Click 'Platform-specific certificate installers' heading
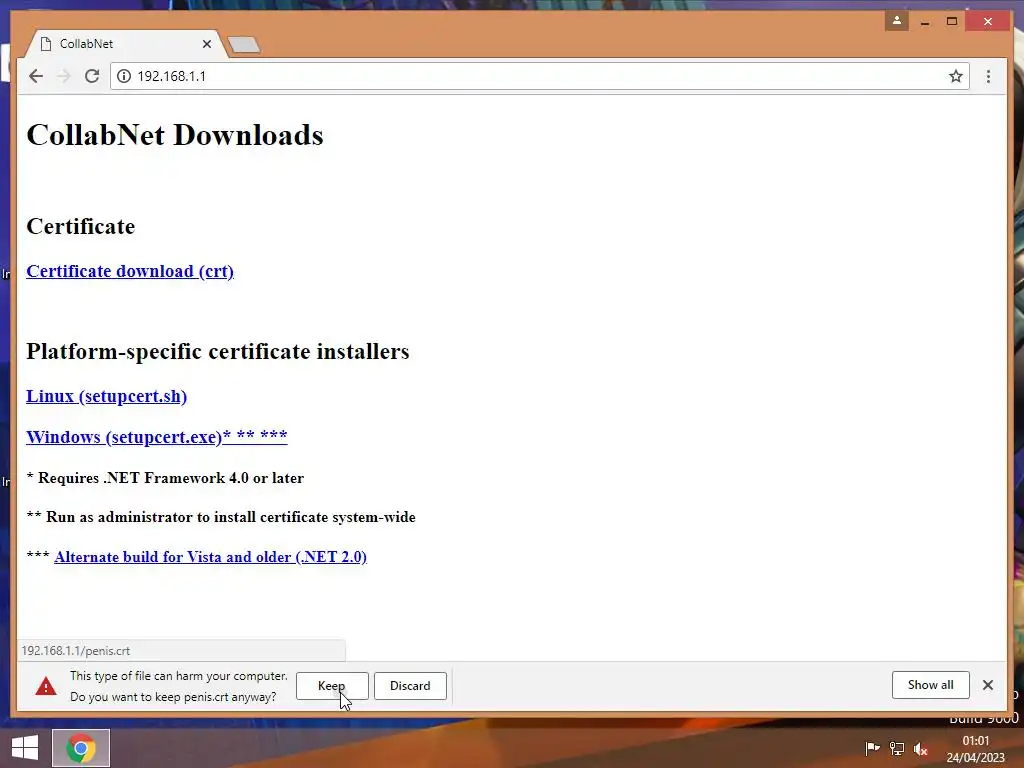Viewport: 1024px width, 768px height. click(x=217, y=351)
